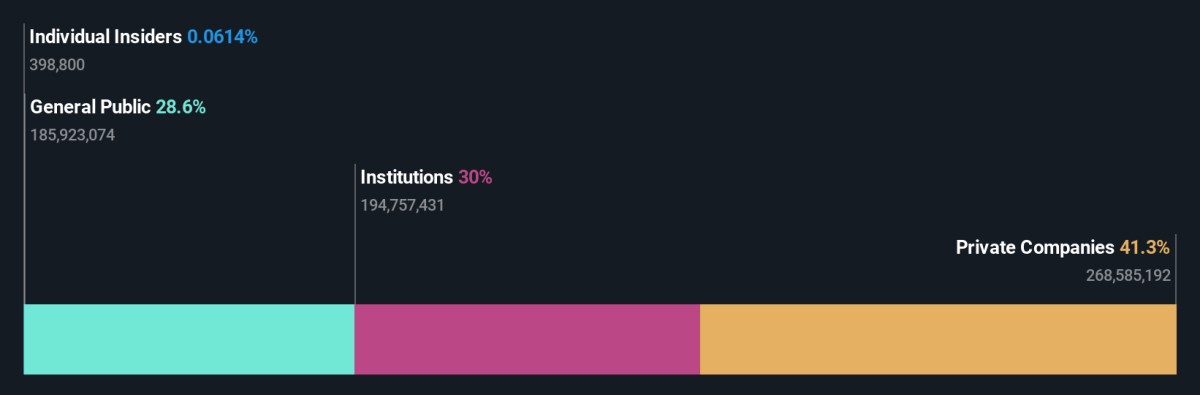This screenshot has width=1200, height=395.
Task: Select the General Public label
Action: (x=90, y=107)
